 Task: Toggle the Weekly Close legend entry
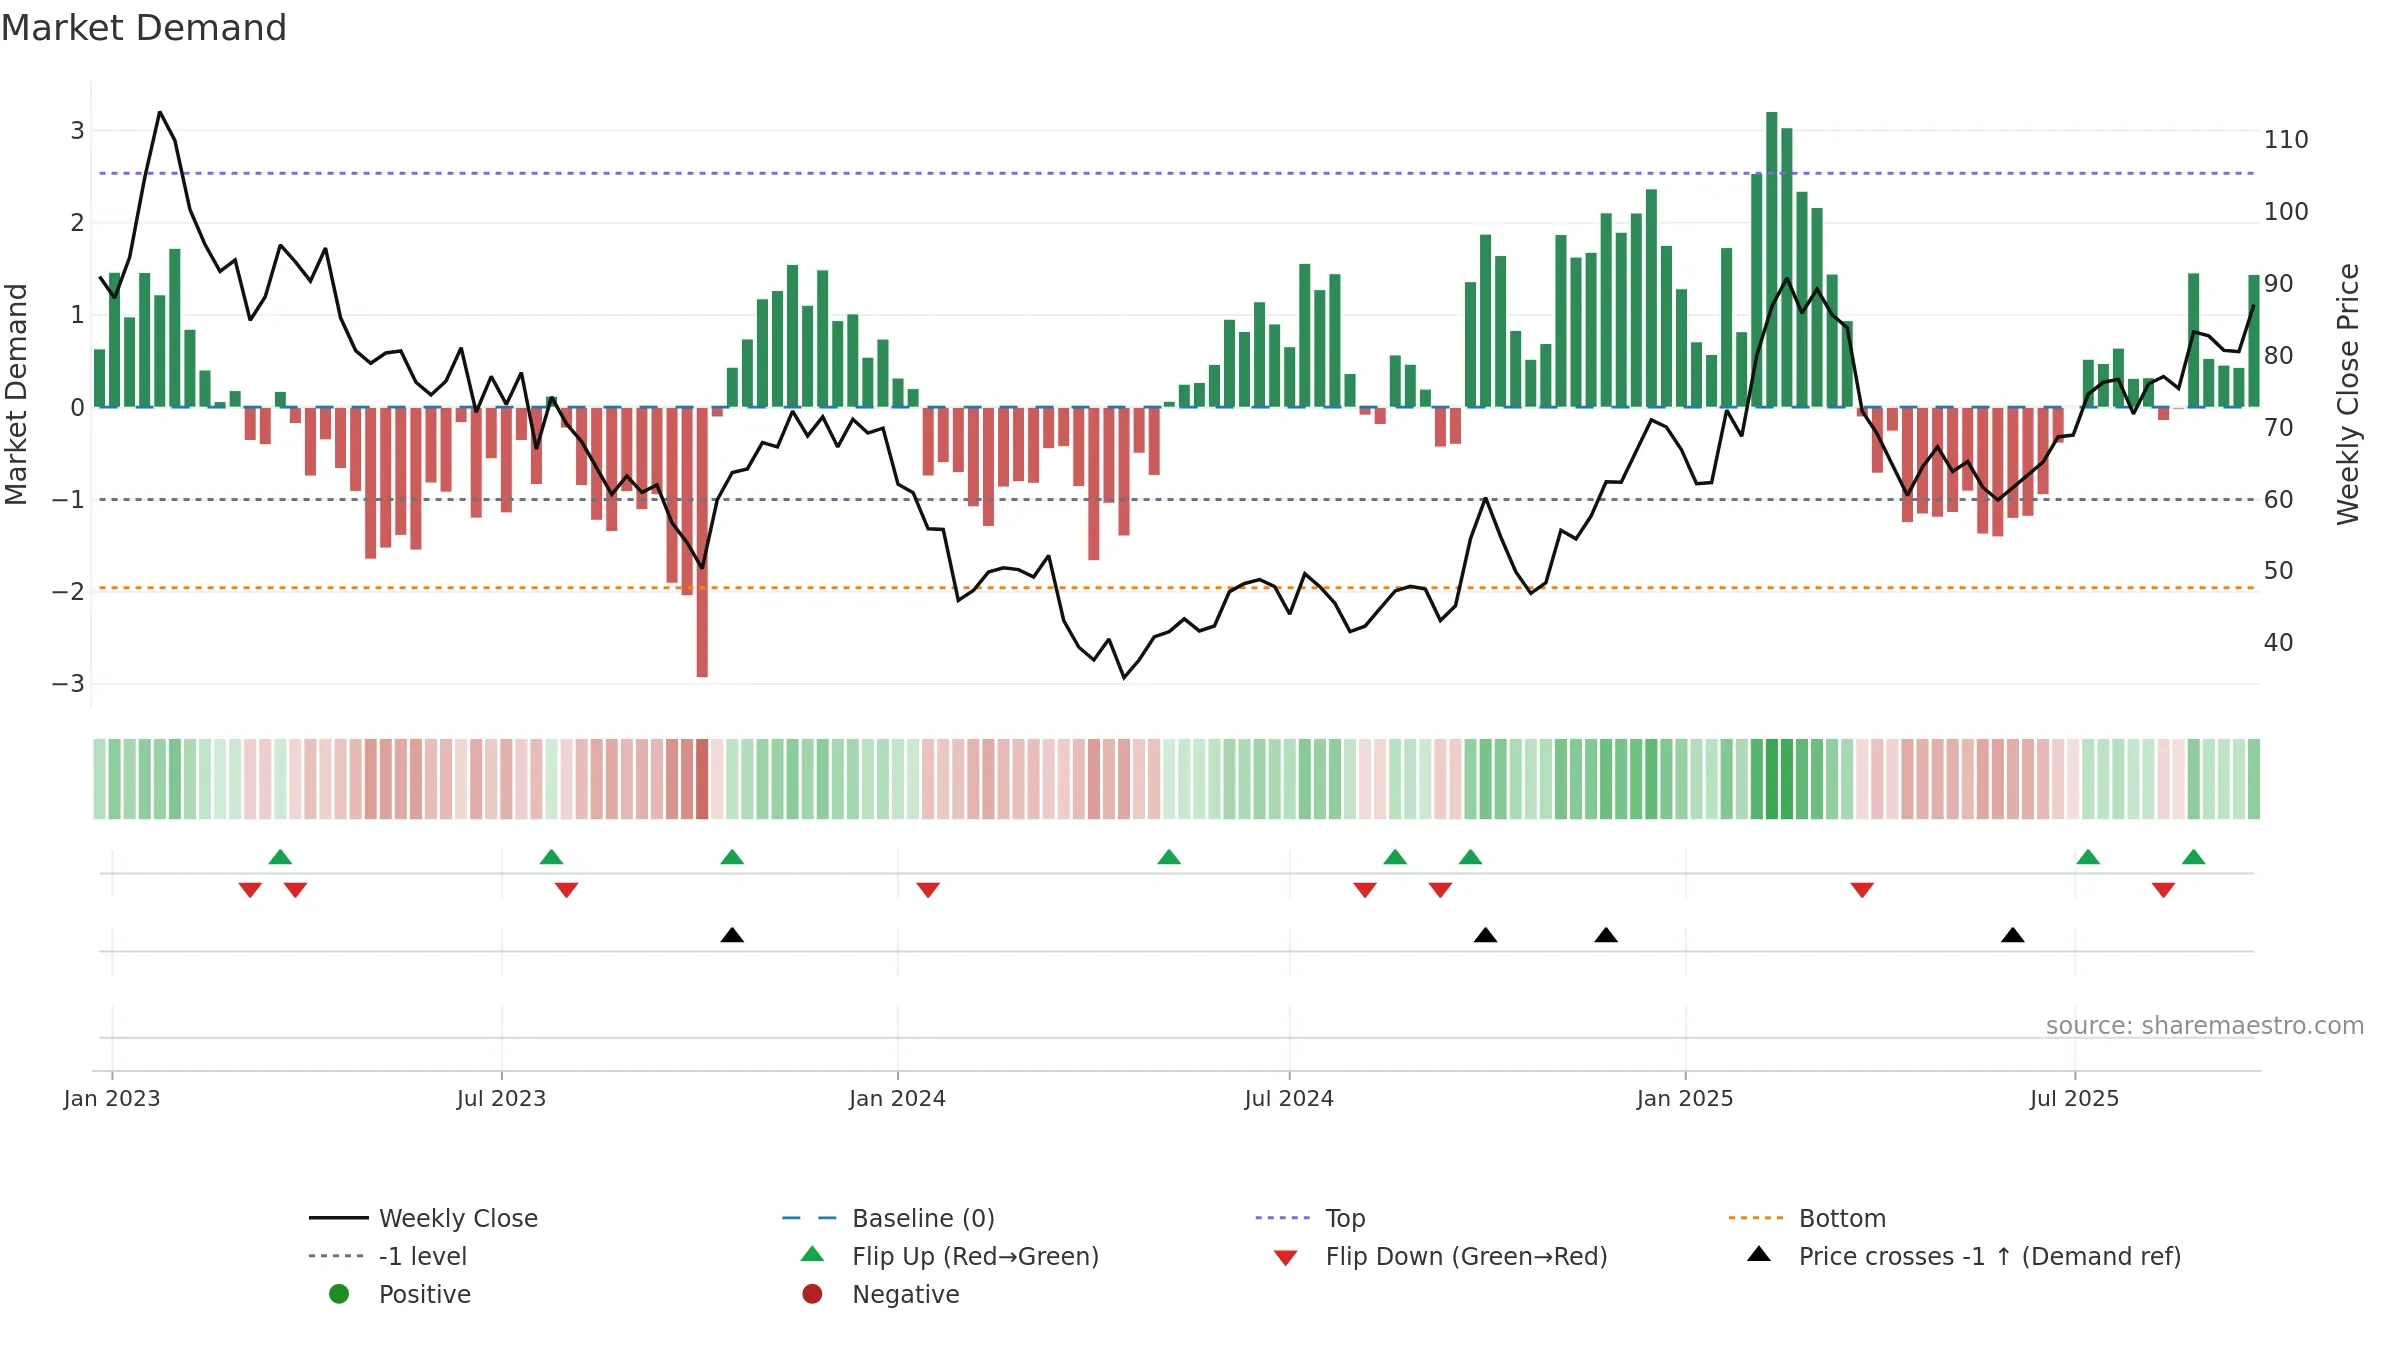(x=423, y=1218)
